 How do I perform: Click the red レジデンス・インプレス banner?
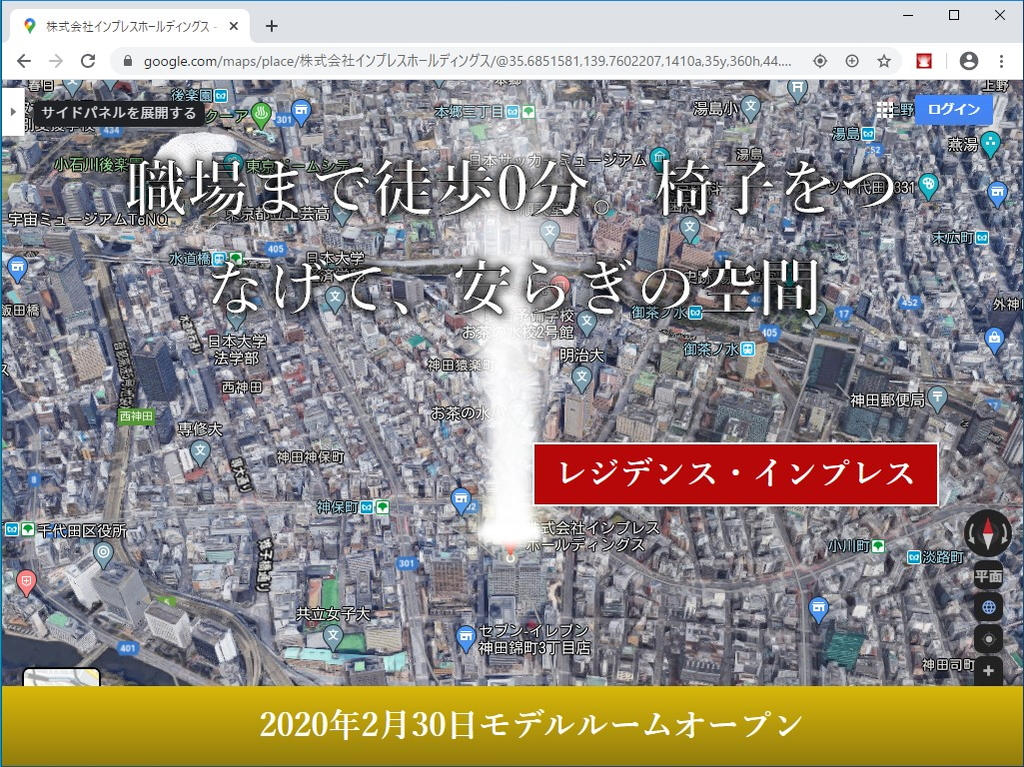click(736, 475)
